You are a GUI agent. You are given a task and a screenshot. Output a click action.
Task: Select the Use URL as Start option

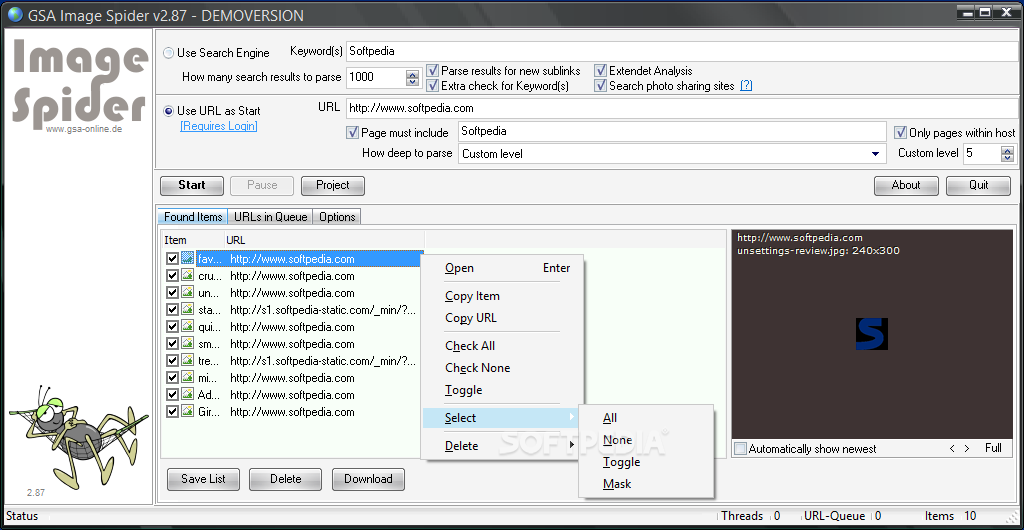168,111
